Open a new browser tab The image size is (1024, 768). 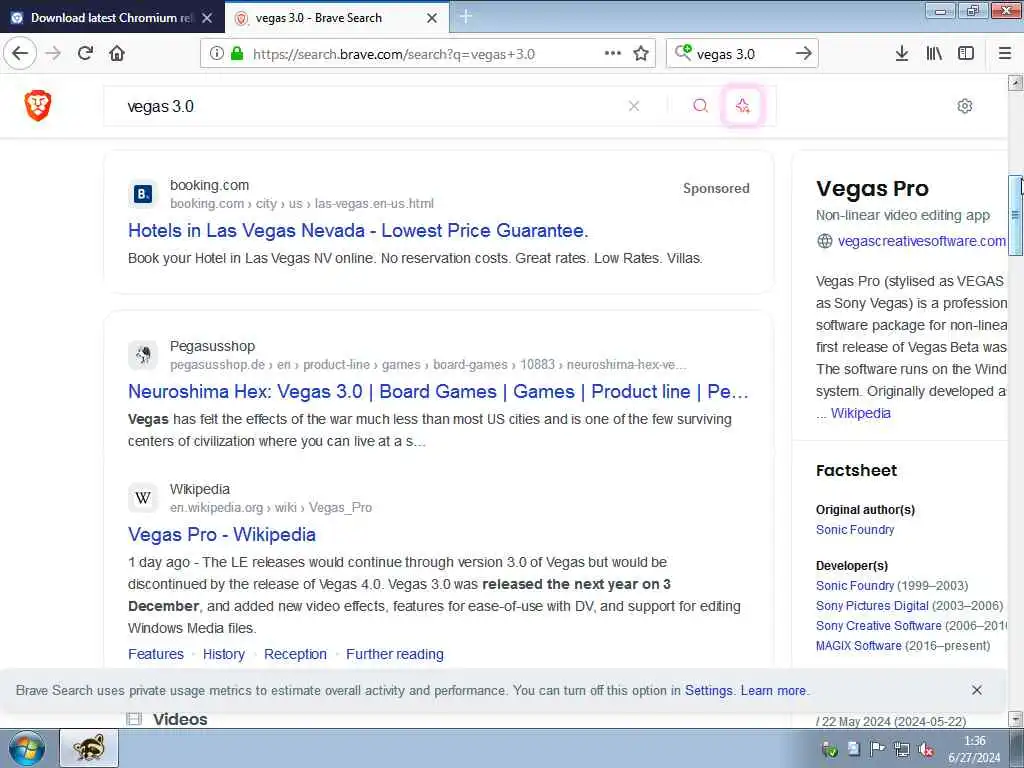pyautogui.click(x=466, y=16)
